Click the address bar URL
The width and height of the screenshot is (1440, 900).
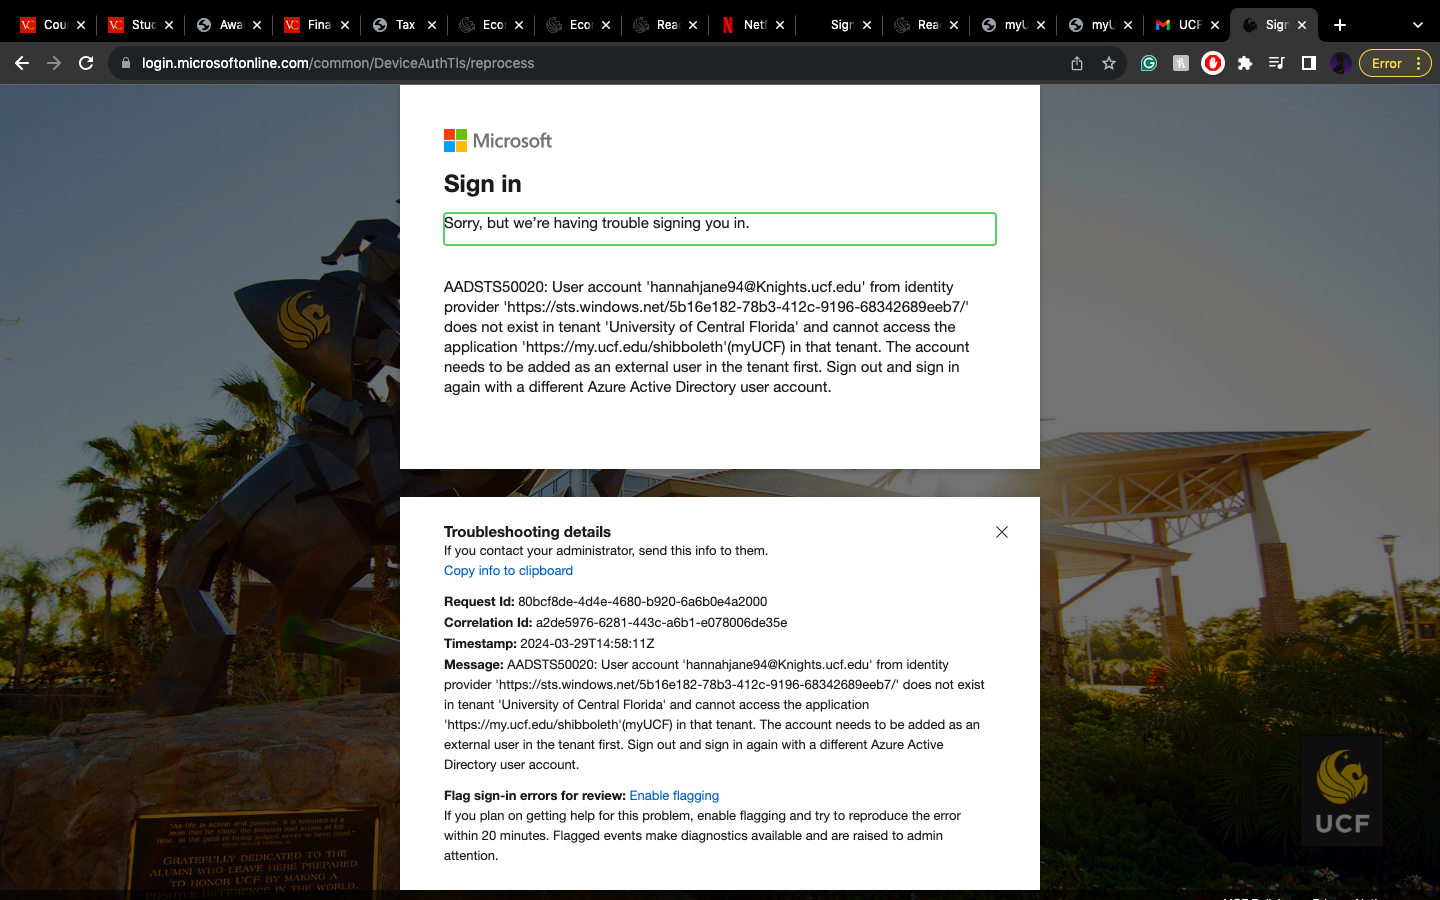point(338,63)
